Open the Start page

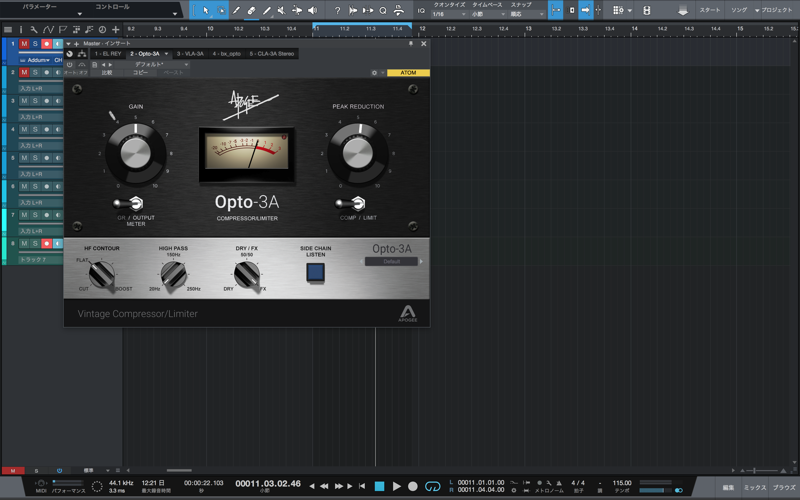[710, 10]
